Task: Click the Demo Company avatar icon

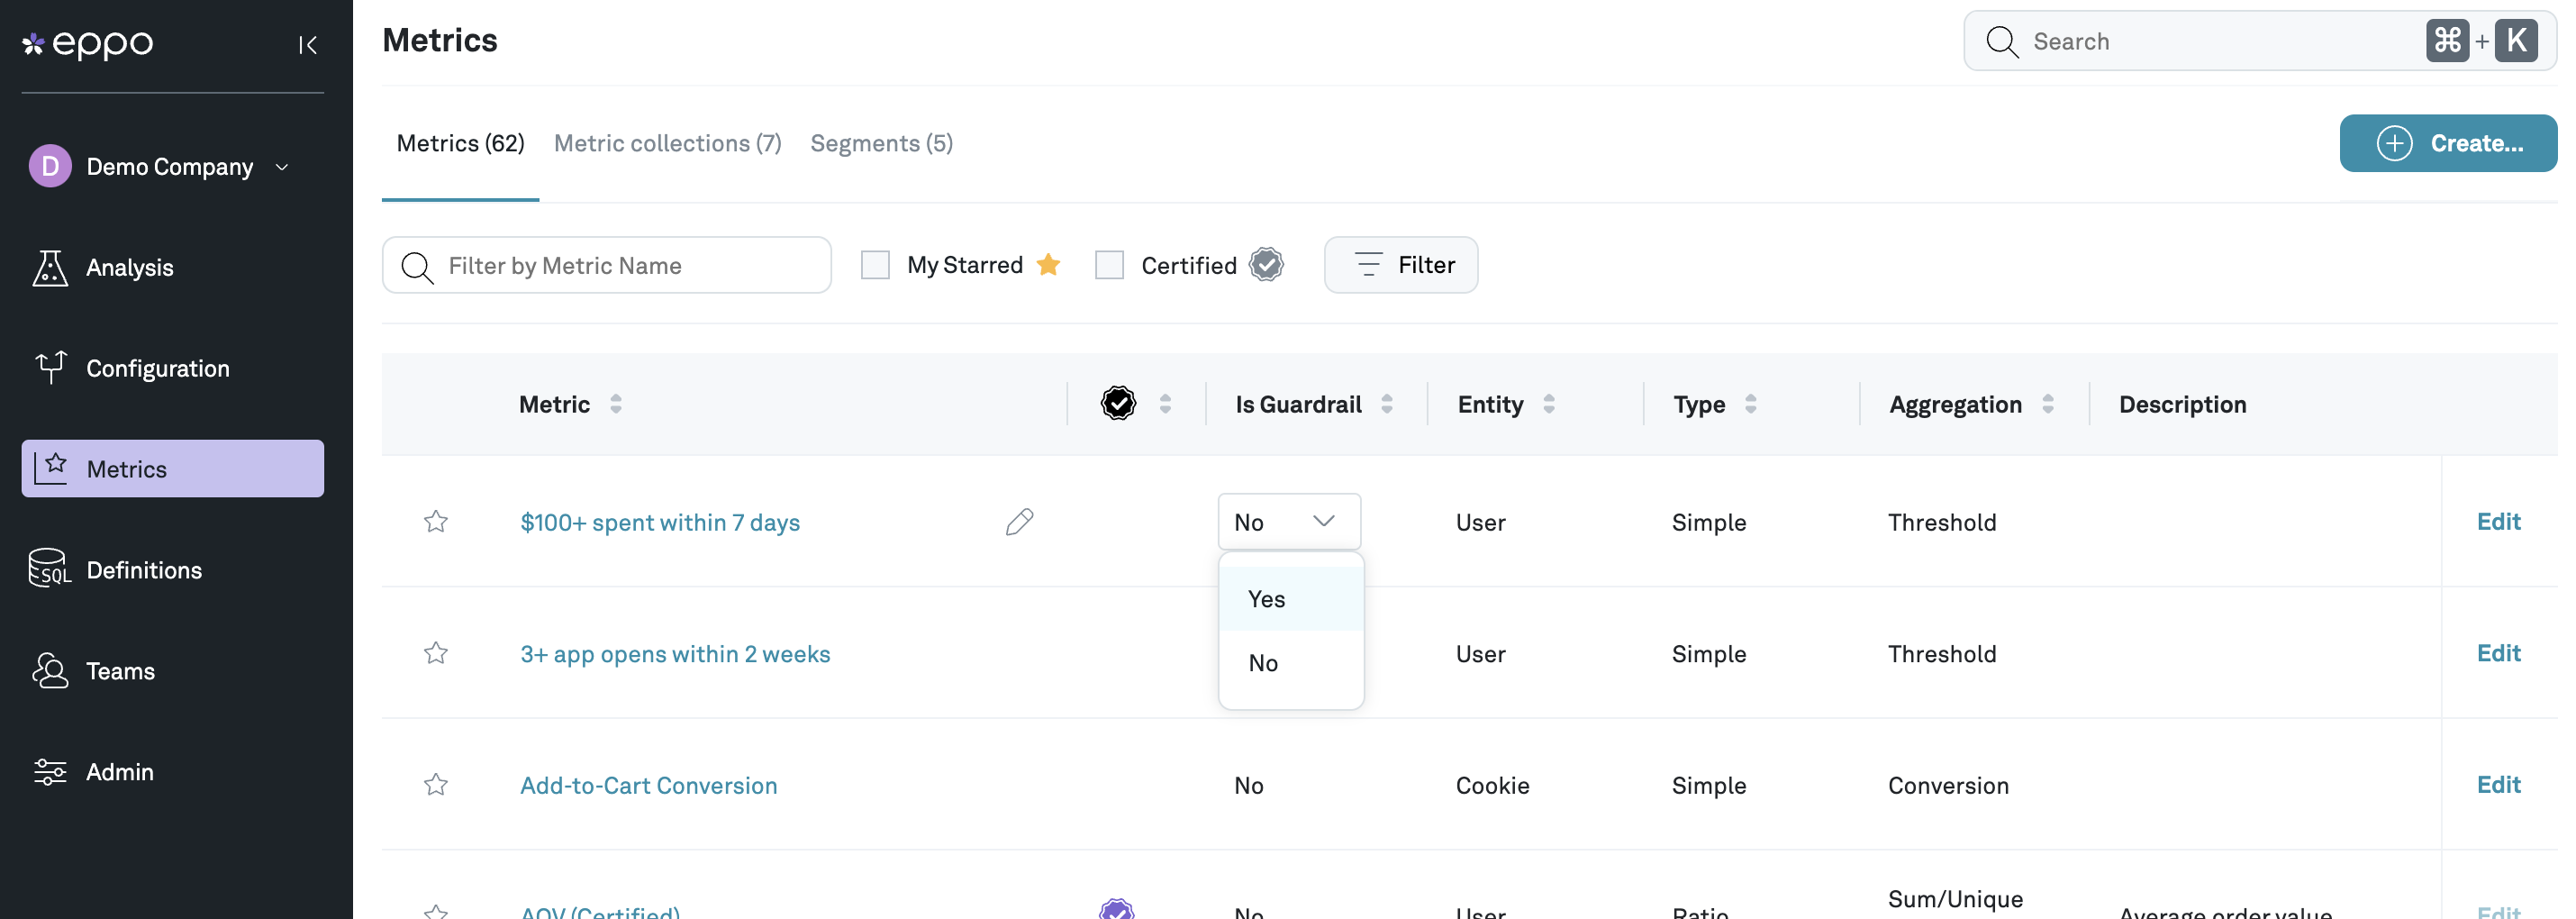Action: tap(50, 166)
